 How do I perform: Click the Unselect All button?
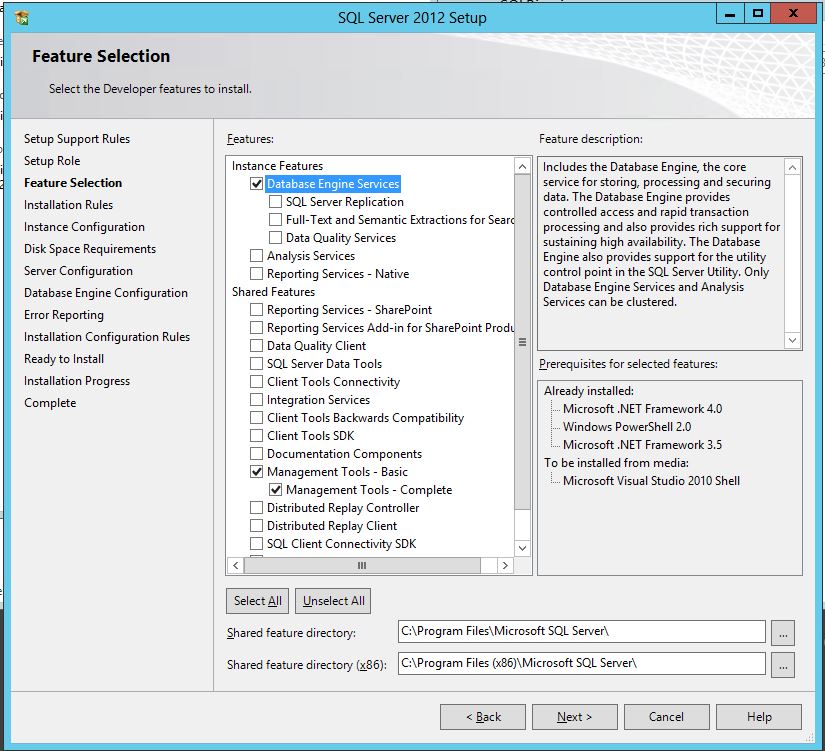[x=333, y=601]
